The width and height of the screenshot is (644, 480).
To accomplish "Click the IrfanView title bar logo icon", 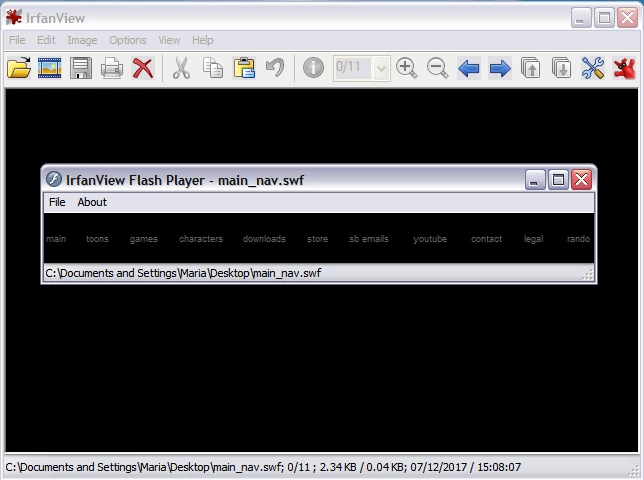I will tap(14, 17).
